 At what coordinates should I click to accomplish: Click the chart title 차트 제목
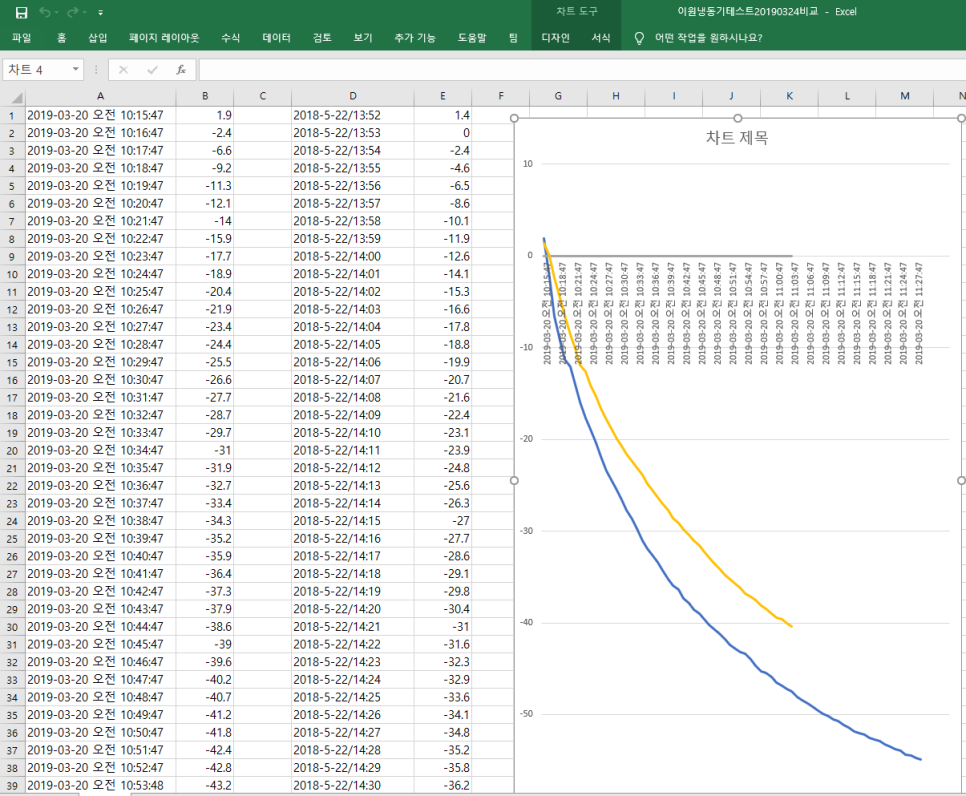point(737,137)
